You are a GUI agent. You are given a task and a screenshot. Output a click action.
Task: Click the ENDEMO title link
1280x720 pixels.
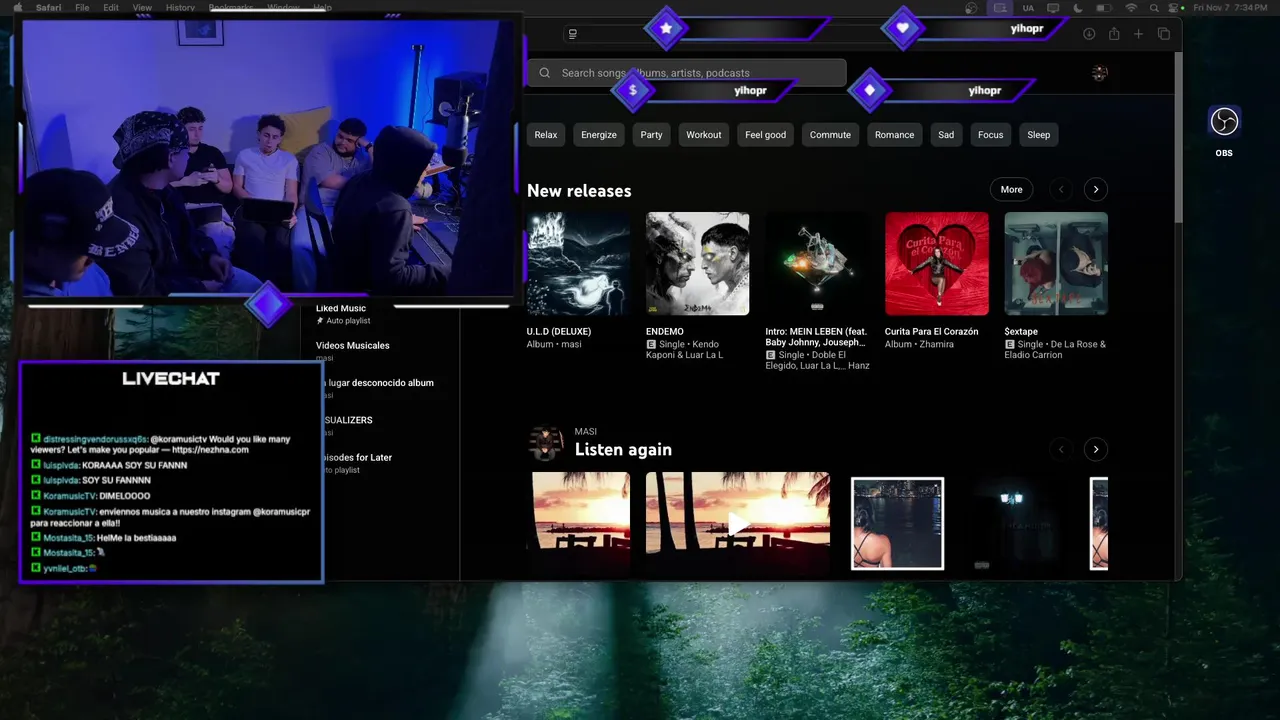coord(665,331)
